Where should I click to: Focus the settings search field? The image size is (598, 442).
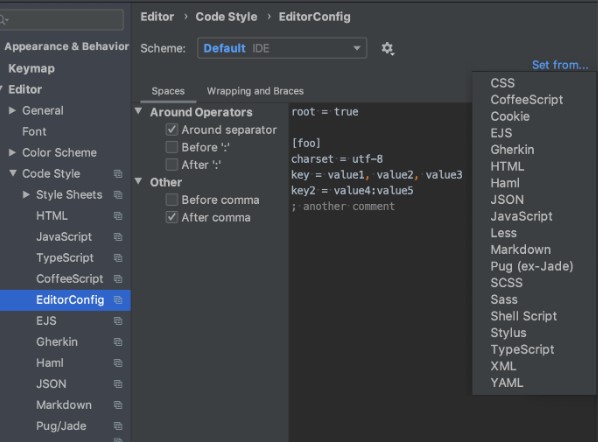coord(62,20)
